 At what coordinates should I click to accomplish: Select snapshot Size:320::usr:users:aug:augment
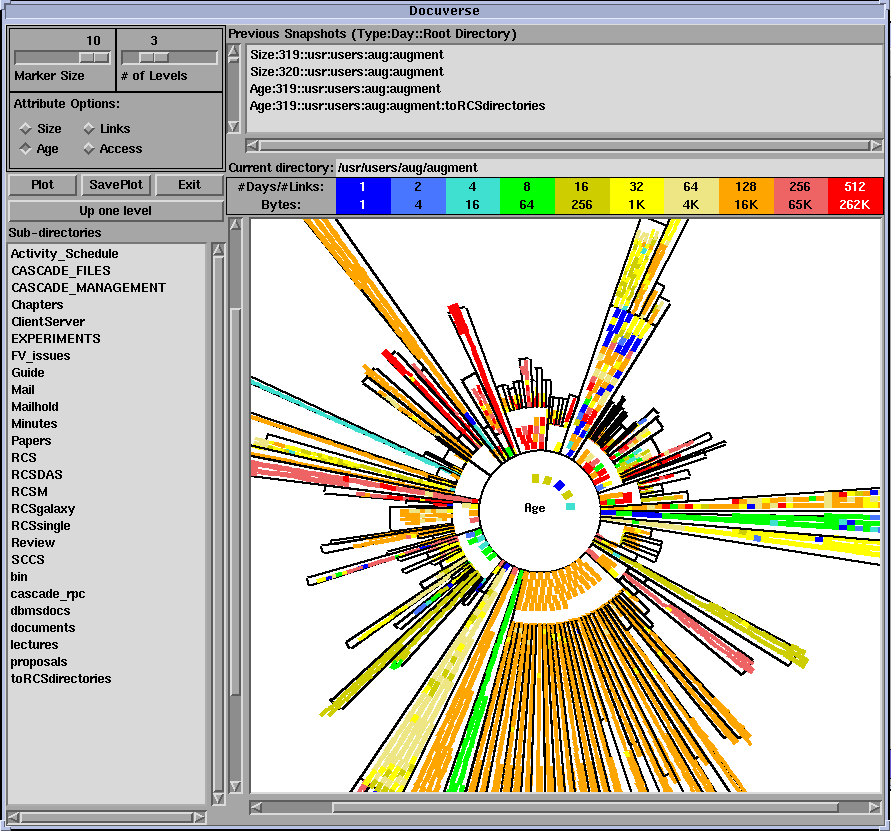pos(347,72)
